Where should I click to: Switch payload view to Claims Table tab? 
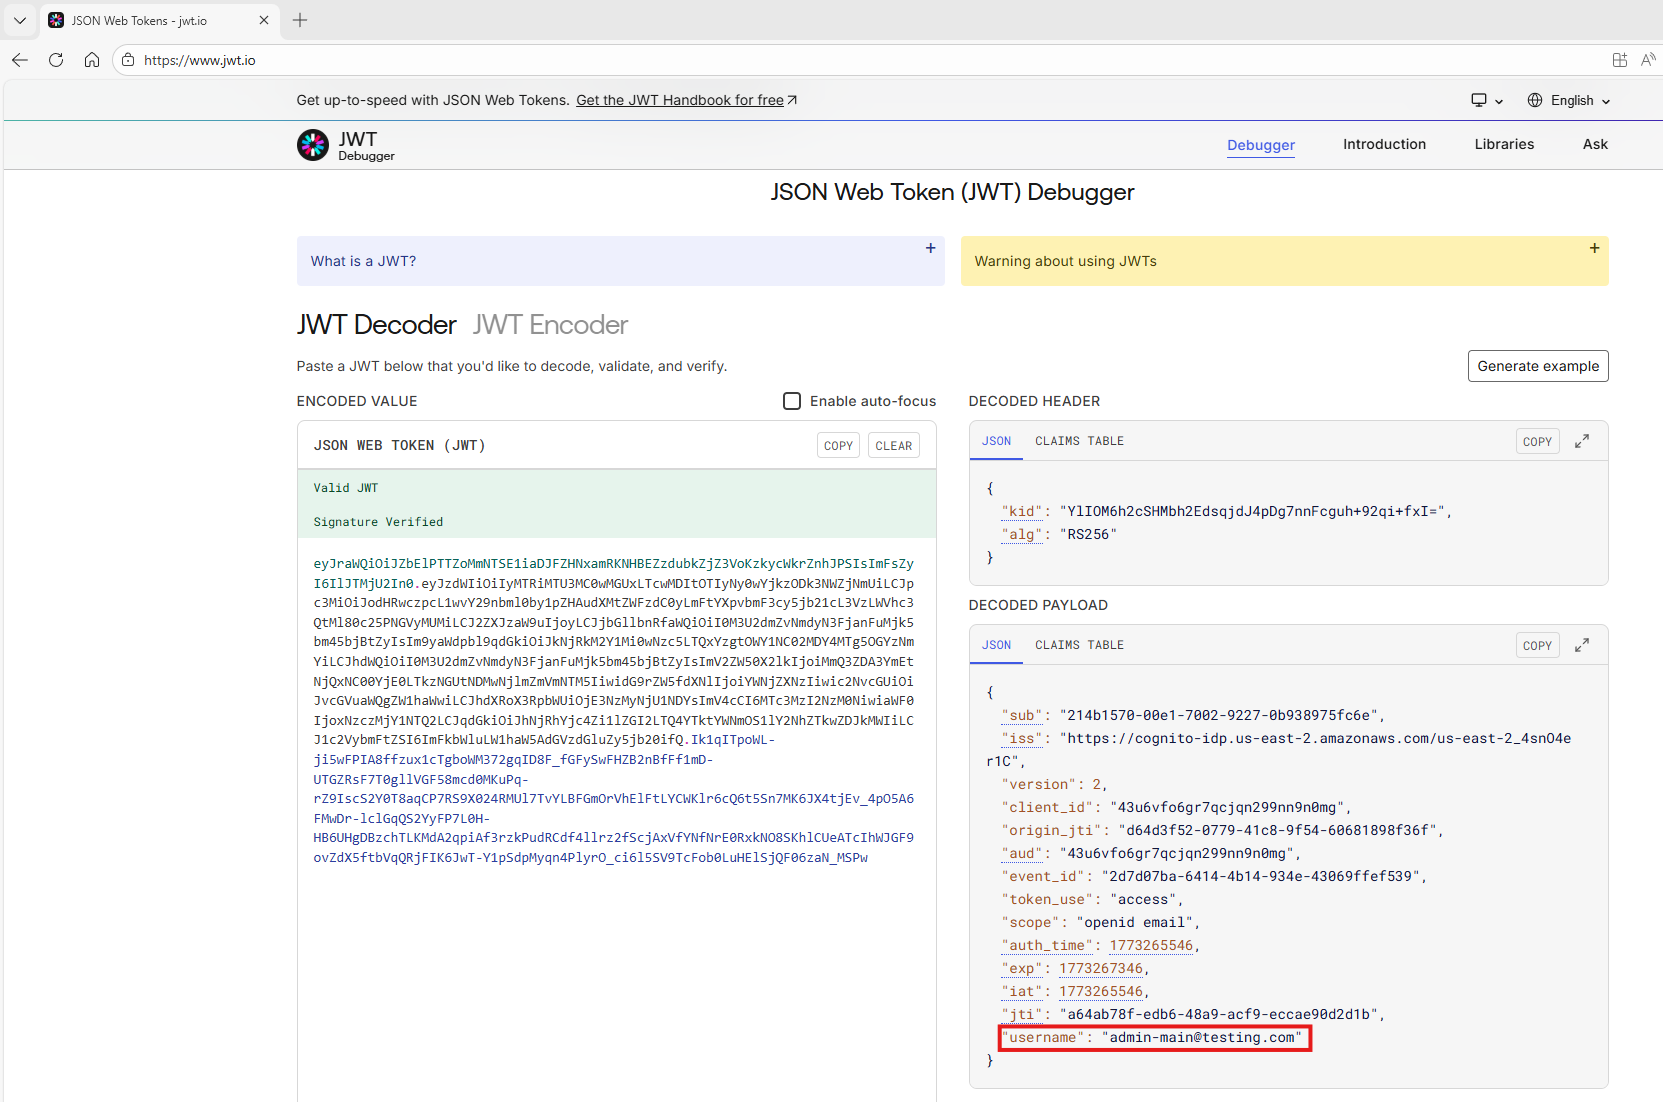pos(1079,645)
